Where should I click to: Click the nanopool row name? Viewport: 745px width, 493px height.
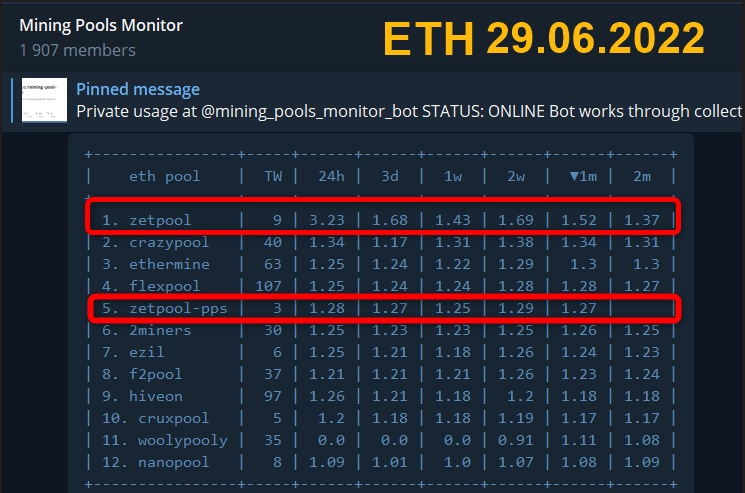tap(170, 462)
